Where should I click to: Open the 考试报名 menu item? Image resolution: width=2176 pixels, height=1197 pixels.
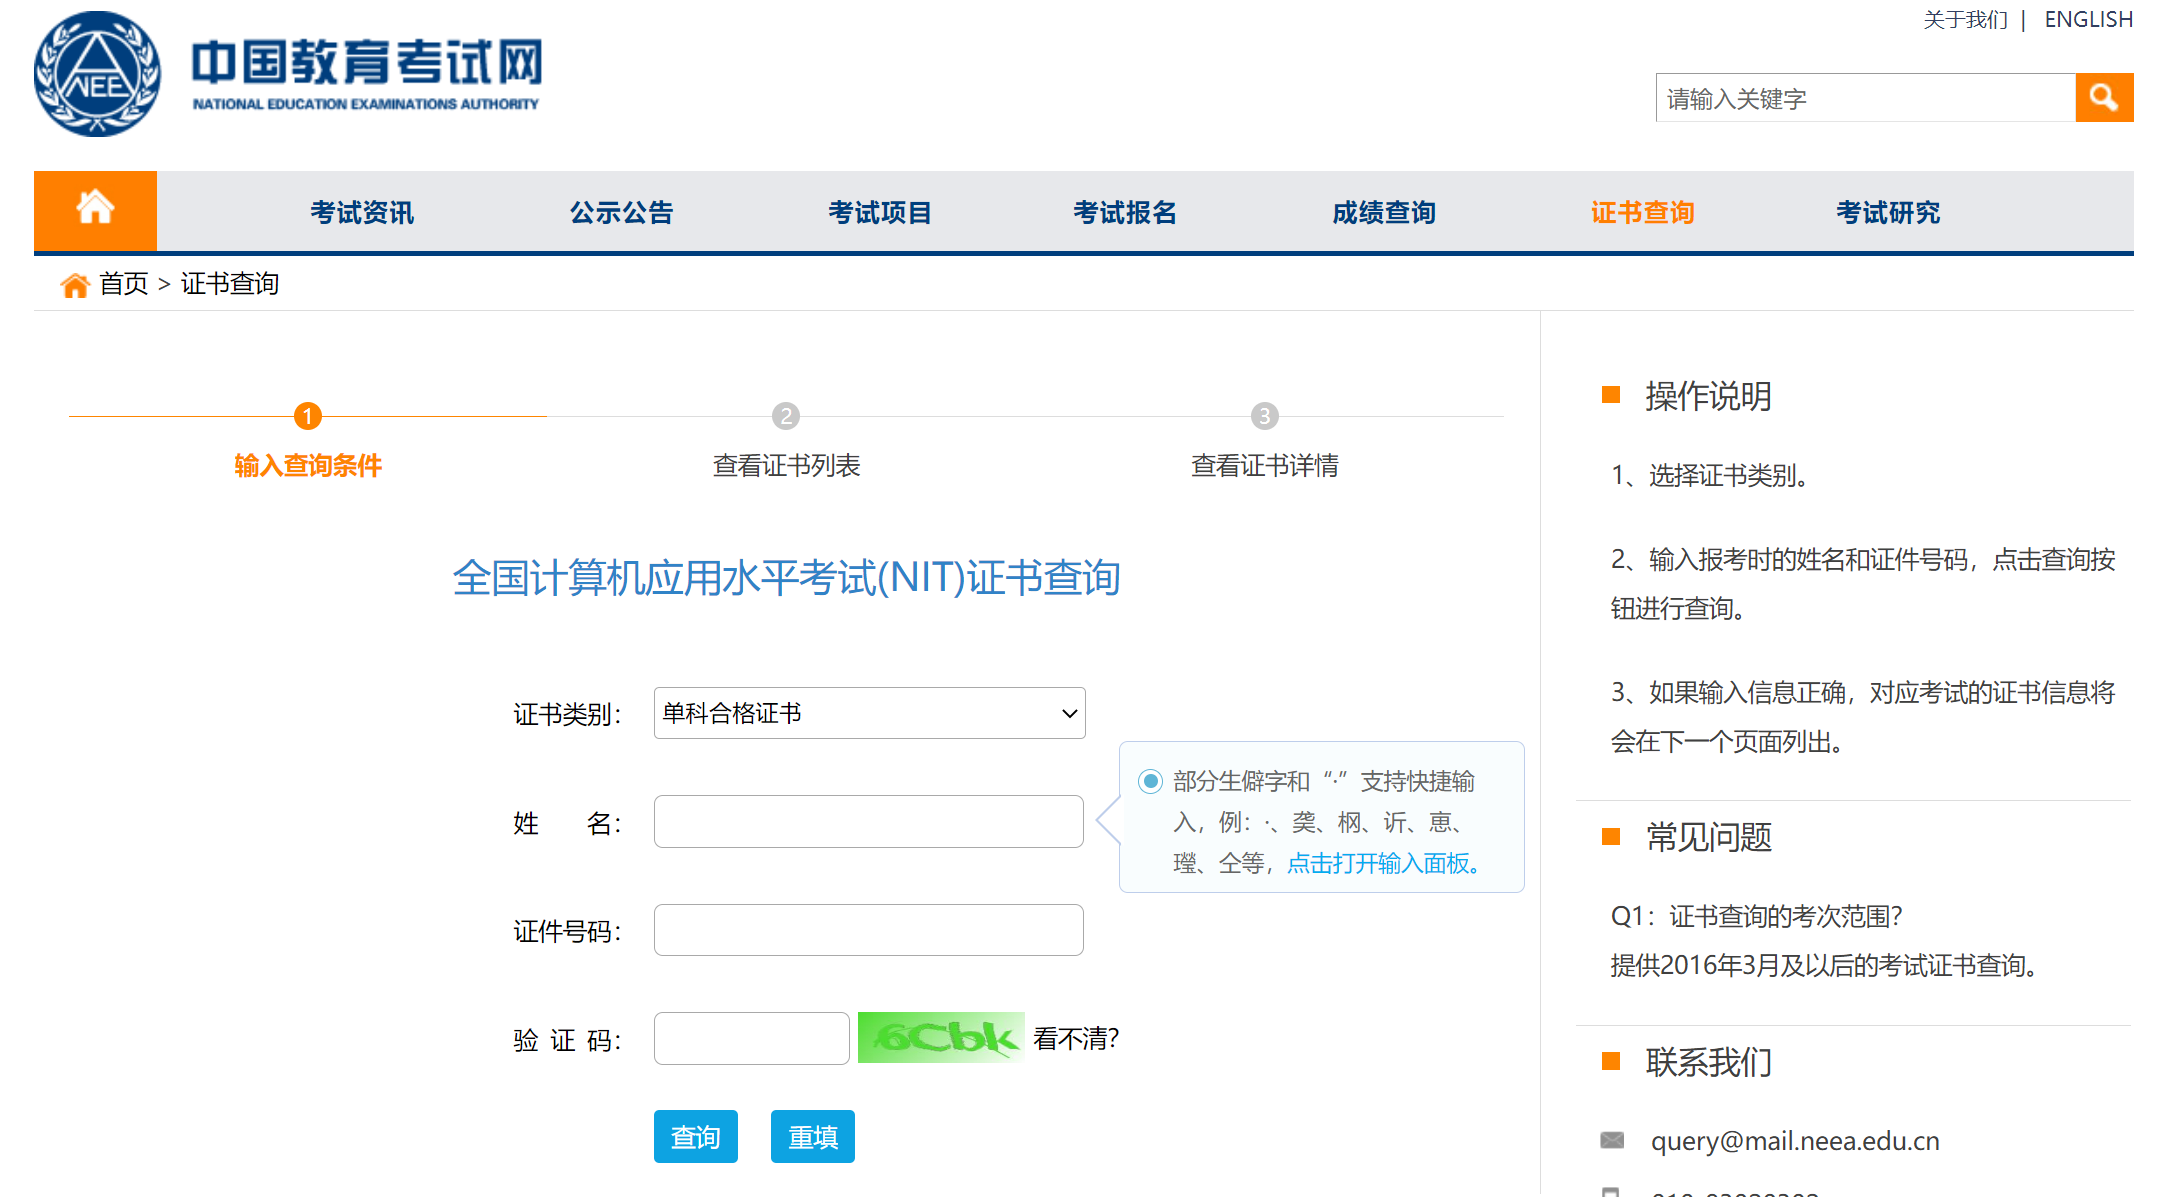click(1124, 212)
